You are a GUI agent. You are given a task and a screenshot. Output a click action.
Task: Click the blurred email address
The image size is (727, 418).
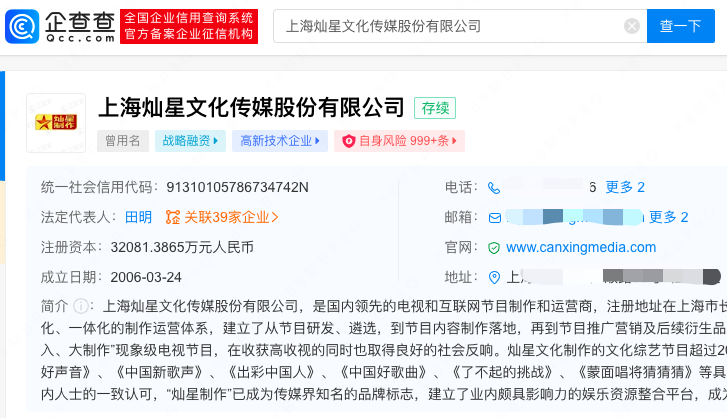575,217
